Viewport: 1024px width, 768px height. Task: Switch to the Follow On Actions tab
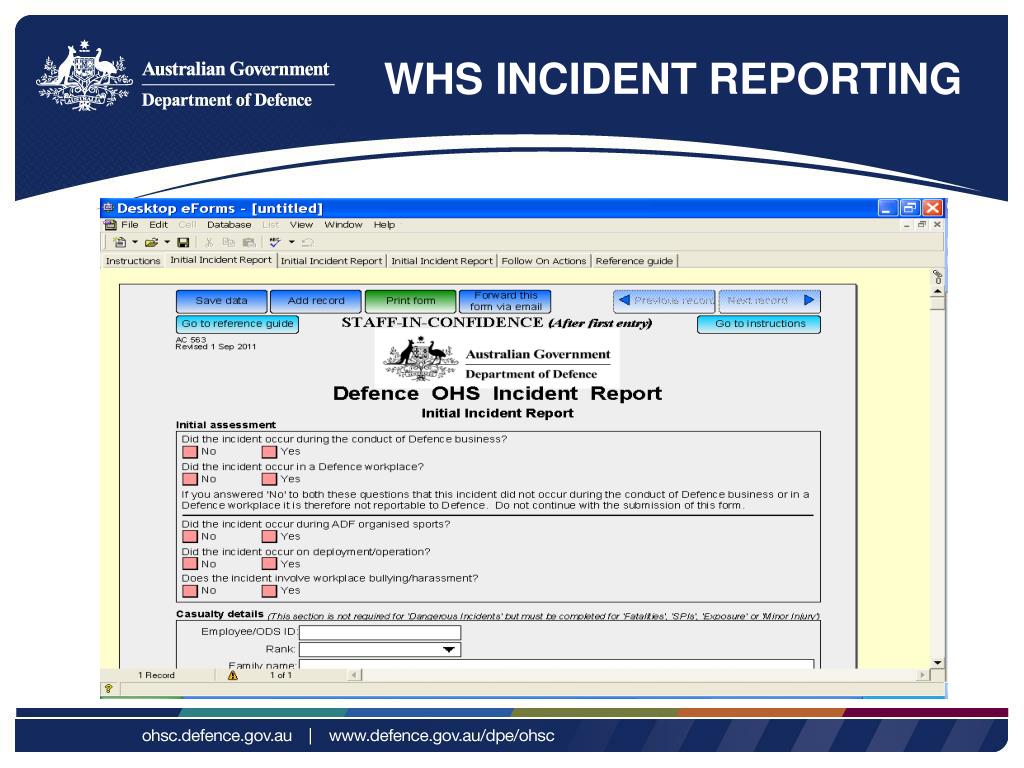(x=544, y=261)
